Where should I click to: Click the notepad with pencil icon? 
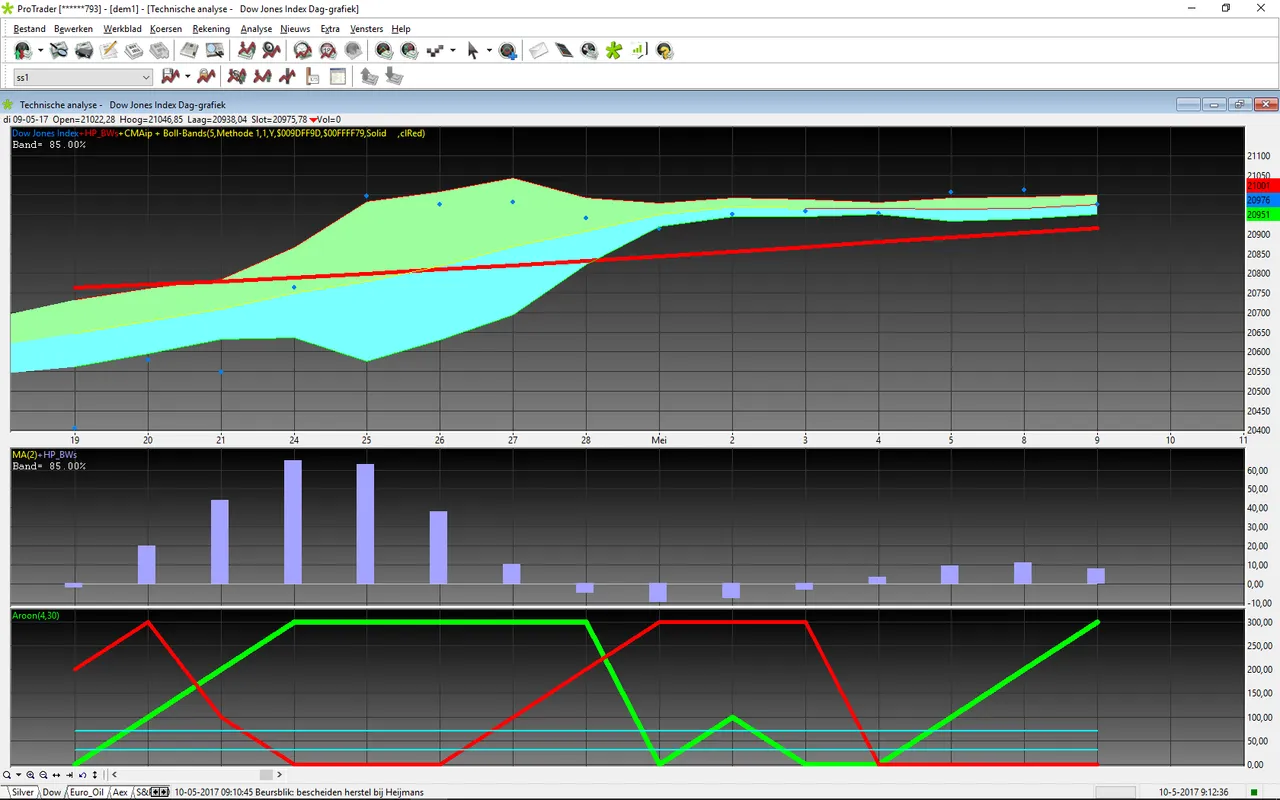click(109, 50)
